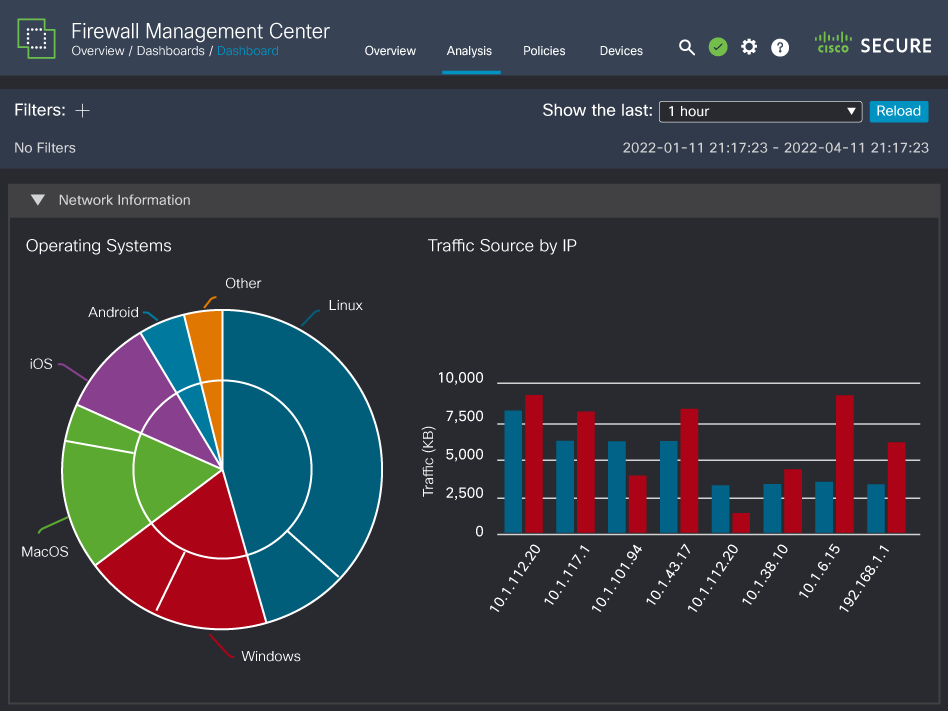Image resolution: width=948 pixels, height=711 pixels.
Task: Open the 'Show the last' time range dropdown
Action: pos(760,111)
